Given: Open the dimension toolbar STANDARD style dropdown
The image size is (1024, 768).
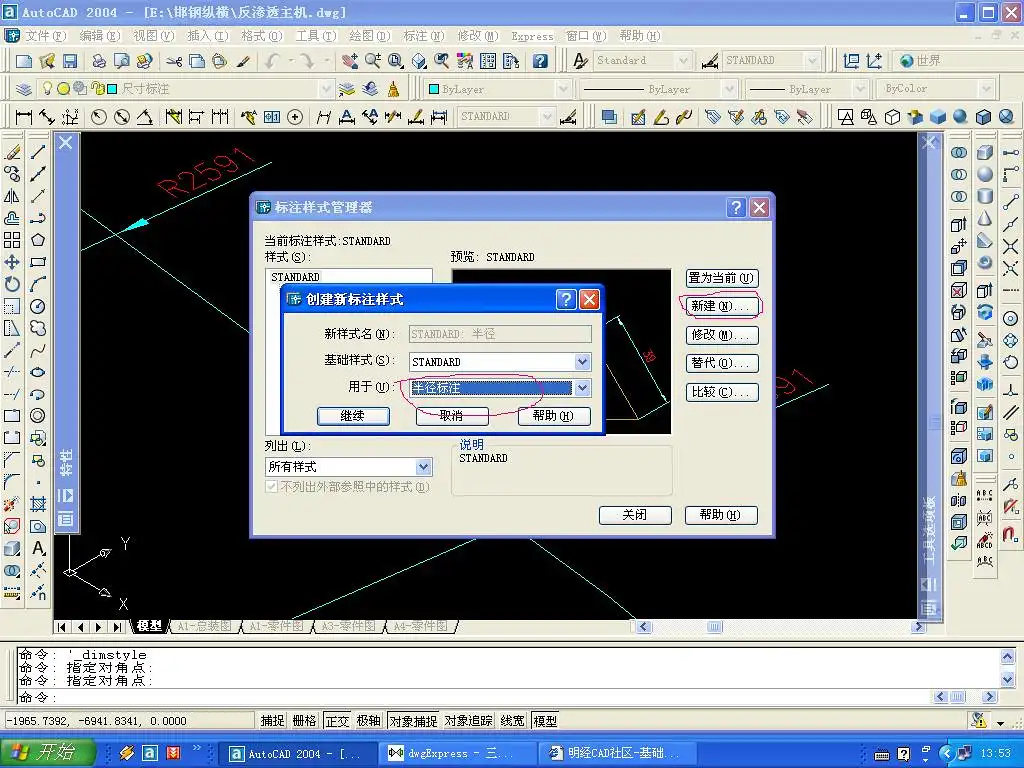Looking at the screenshot, I should 547,118.
